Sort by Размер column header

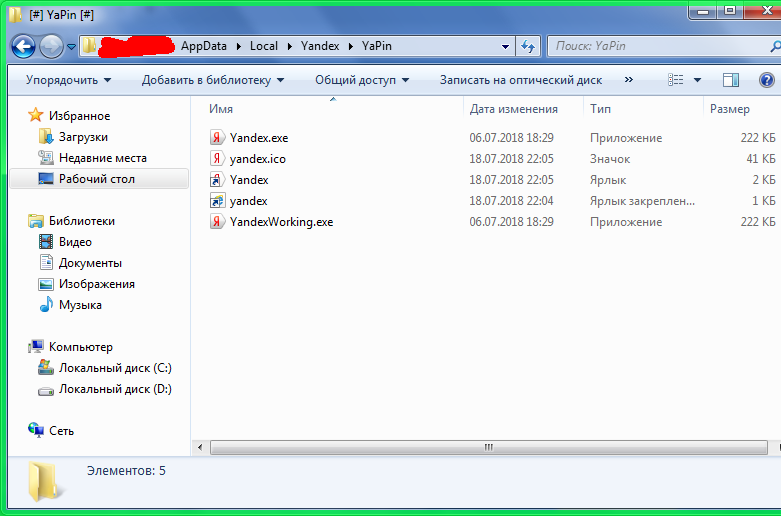(742, 109)
